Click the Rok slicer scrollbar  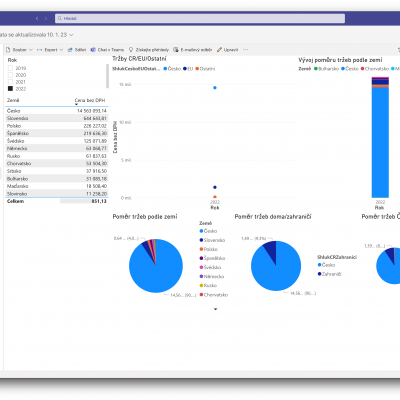pyautogui.click(x=107, y=76)
